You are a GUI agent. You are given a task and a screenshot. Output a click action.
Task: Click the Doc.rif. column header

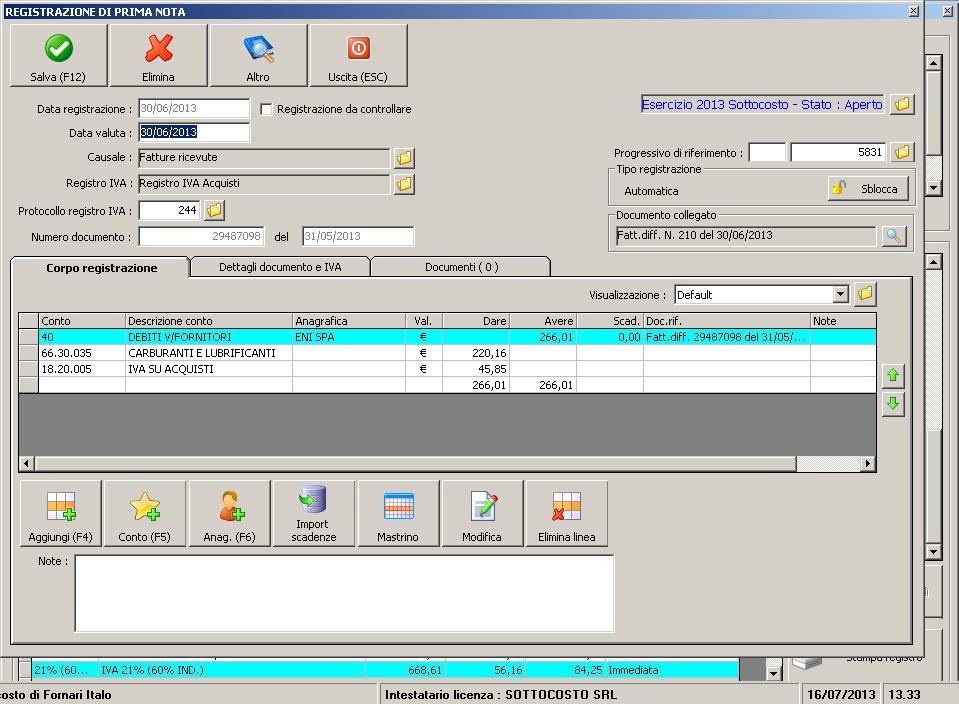727,321
